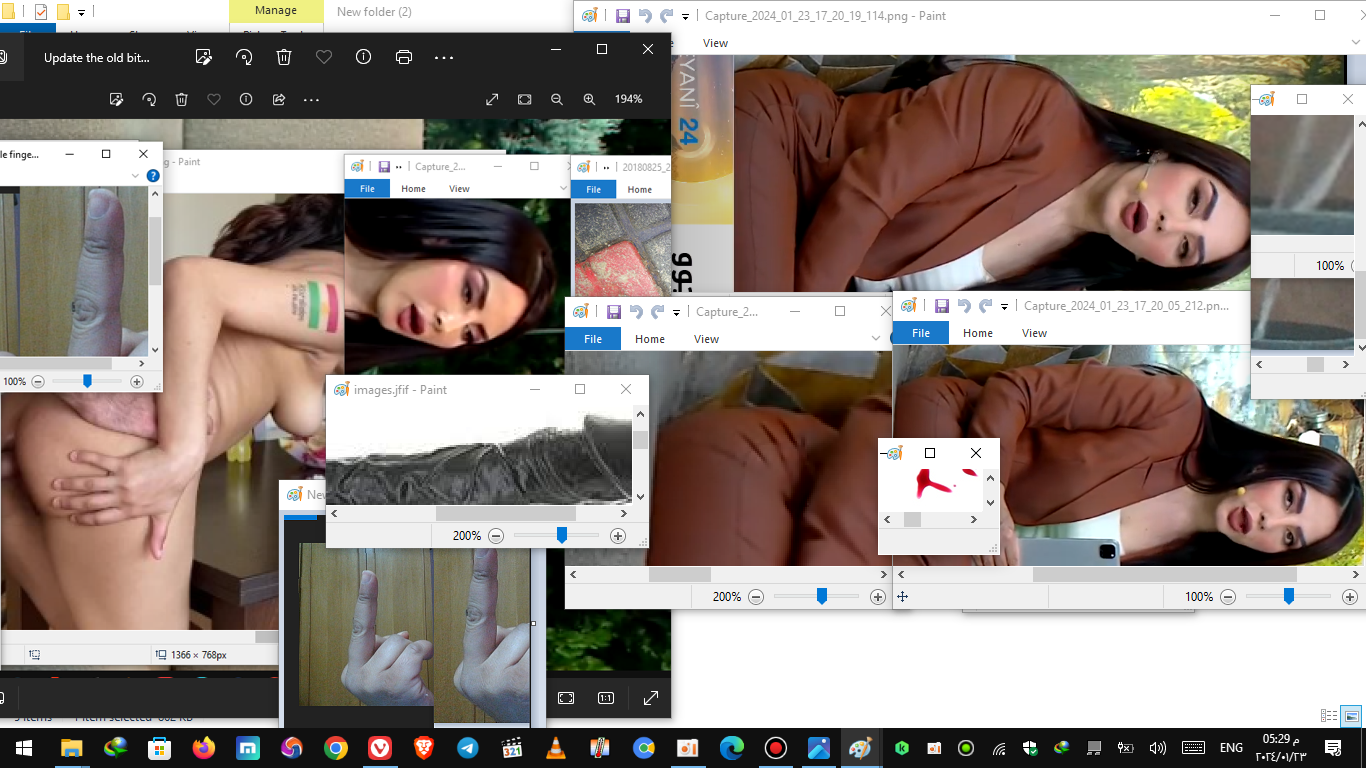The width and height of the screenshot is (1366, 768).
Task: Expand Quick Access dropdown in Capture_2024_01_23_17_20_05_212 window
Action: point(1004,306)
